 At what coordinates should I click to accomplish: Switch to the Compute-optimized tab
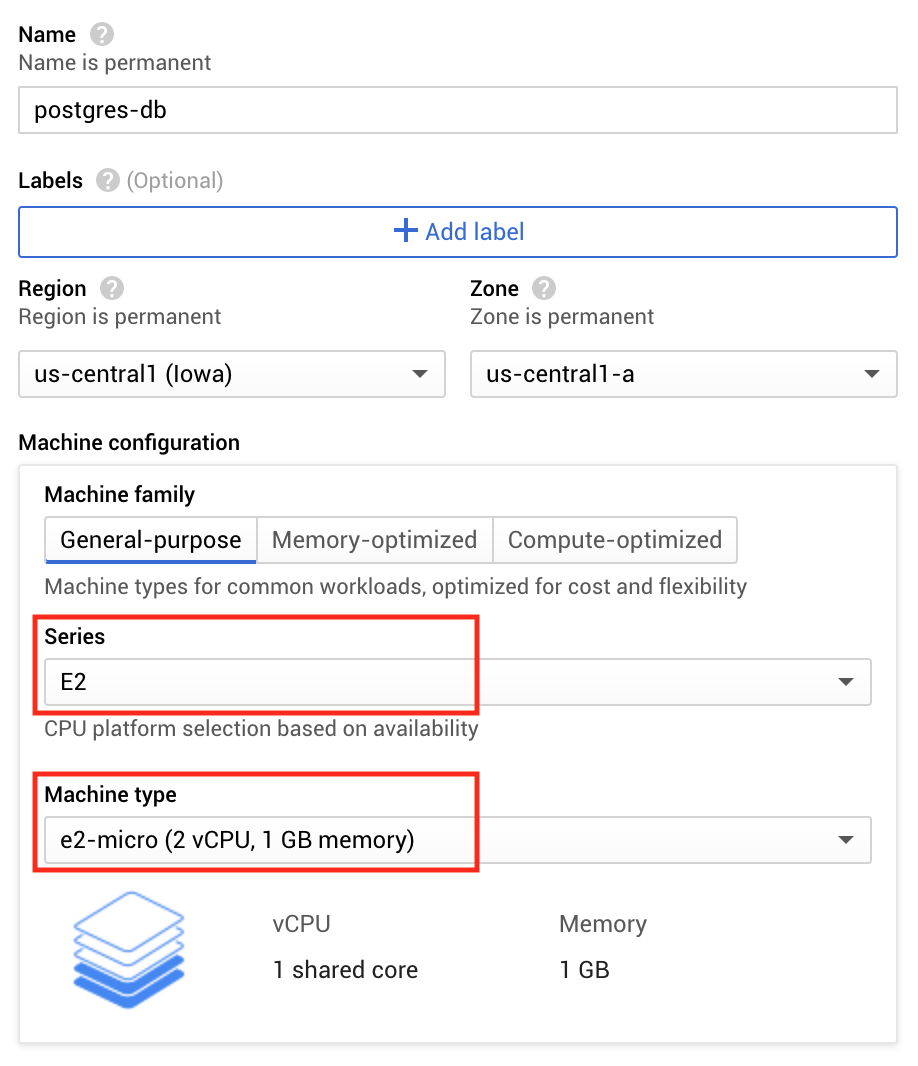click(x=615, y=540)
